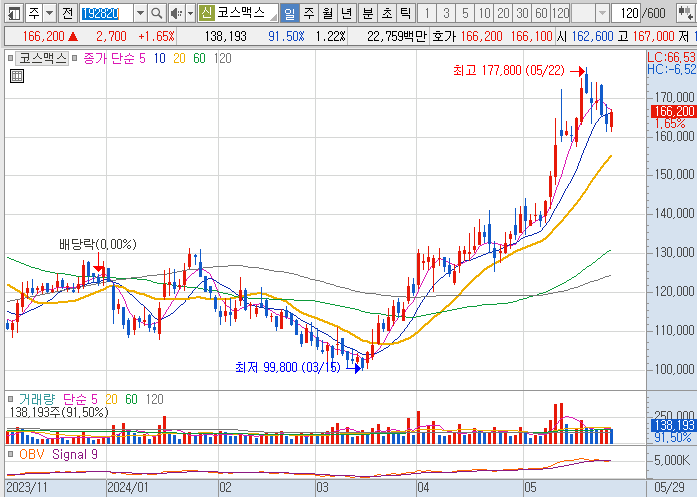Expand the stock code history dropdown
697x497 pixels.
[140, 13]
